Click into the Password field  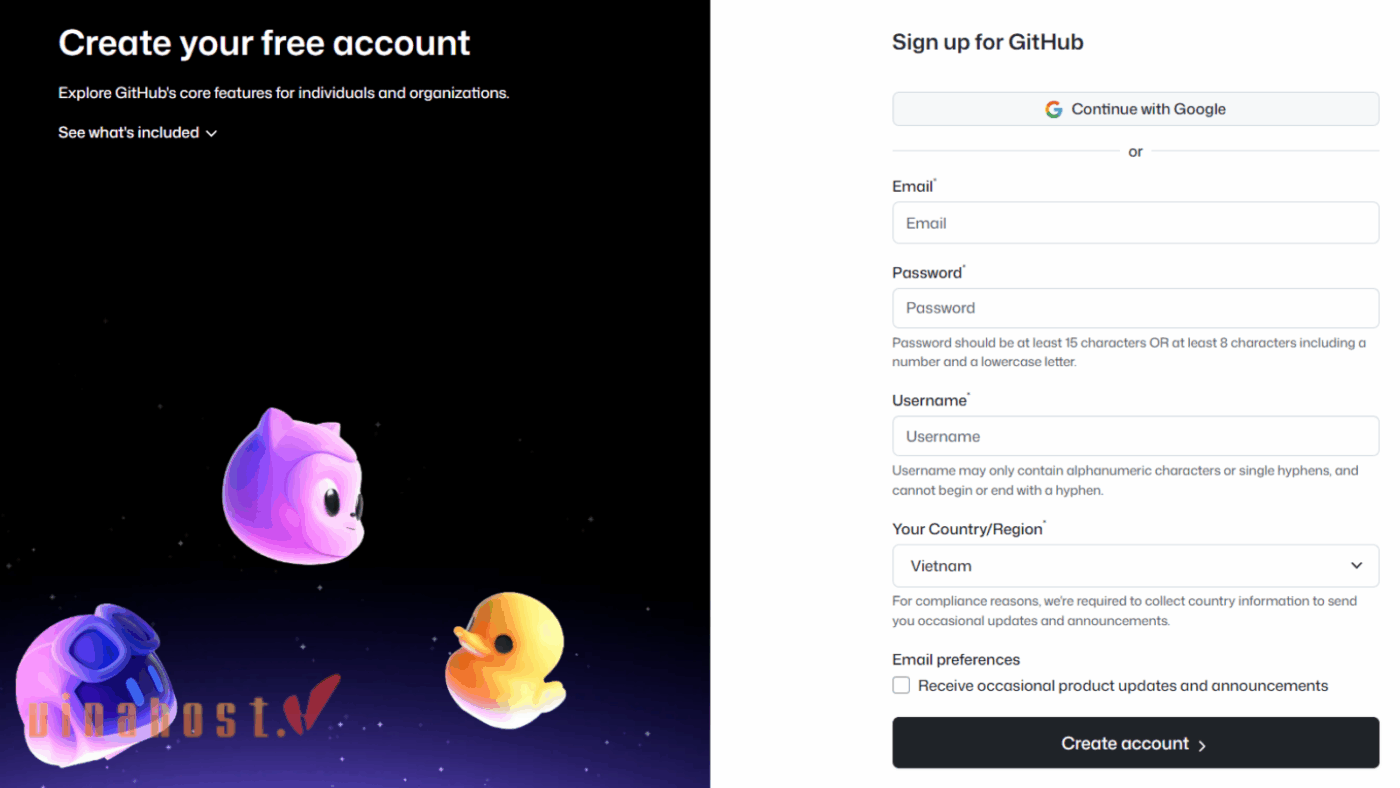(1135, 308)
